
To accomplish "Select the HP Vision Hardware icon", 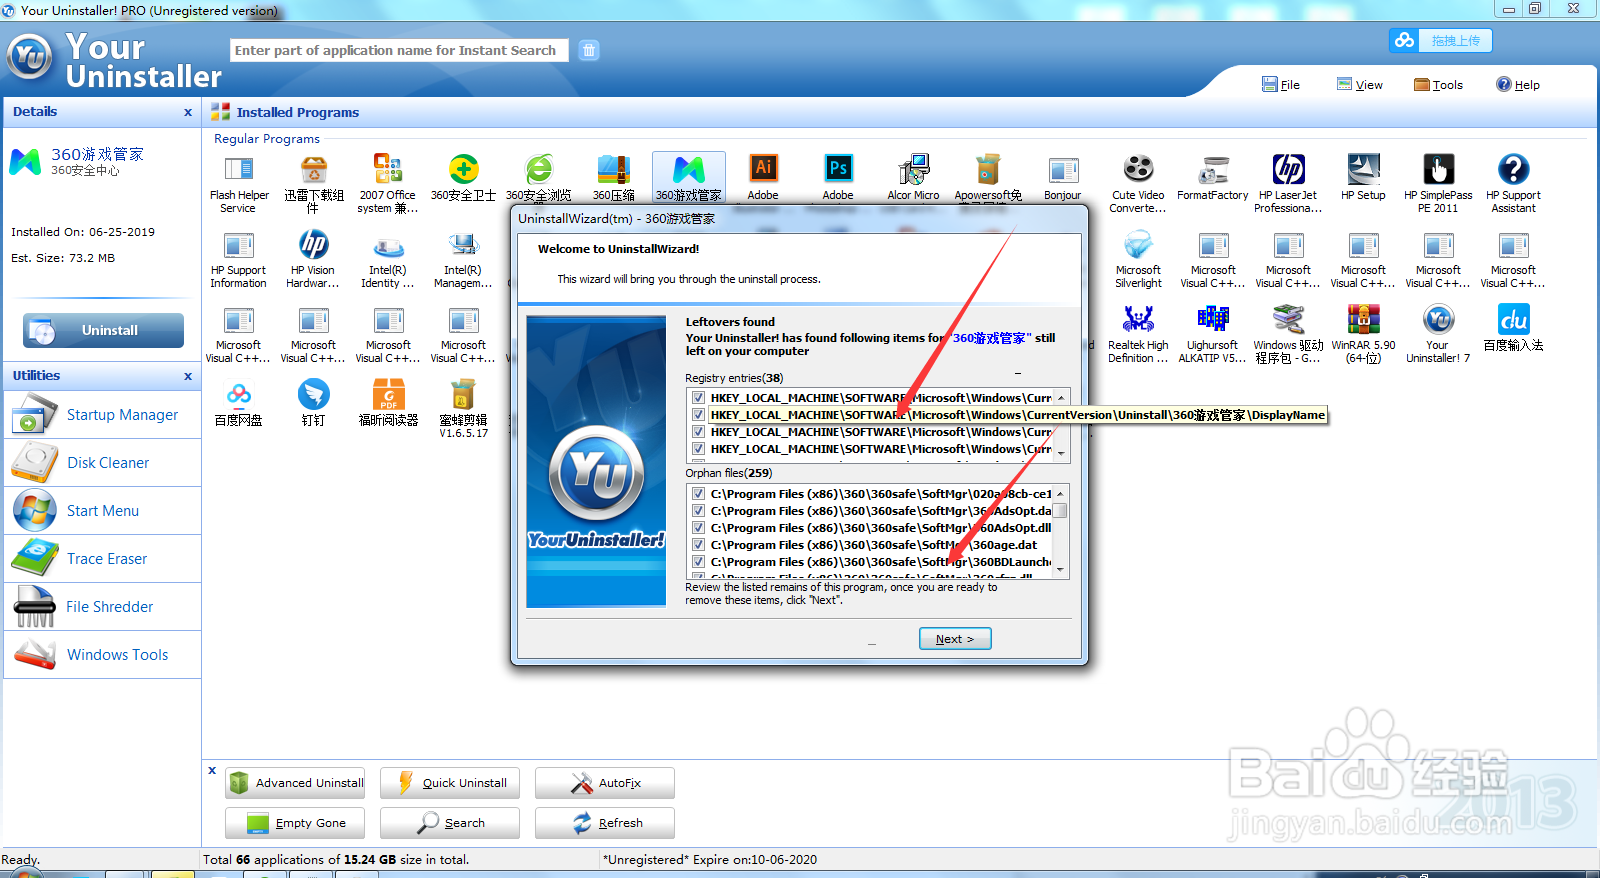I will (x=314, y=244).
